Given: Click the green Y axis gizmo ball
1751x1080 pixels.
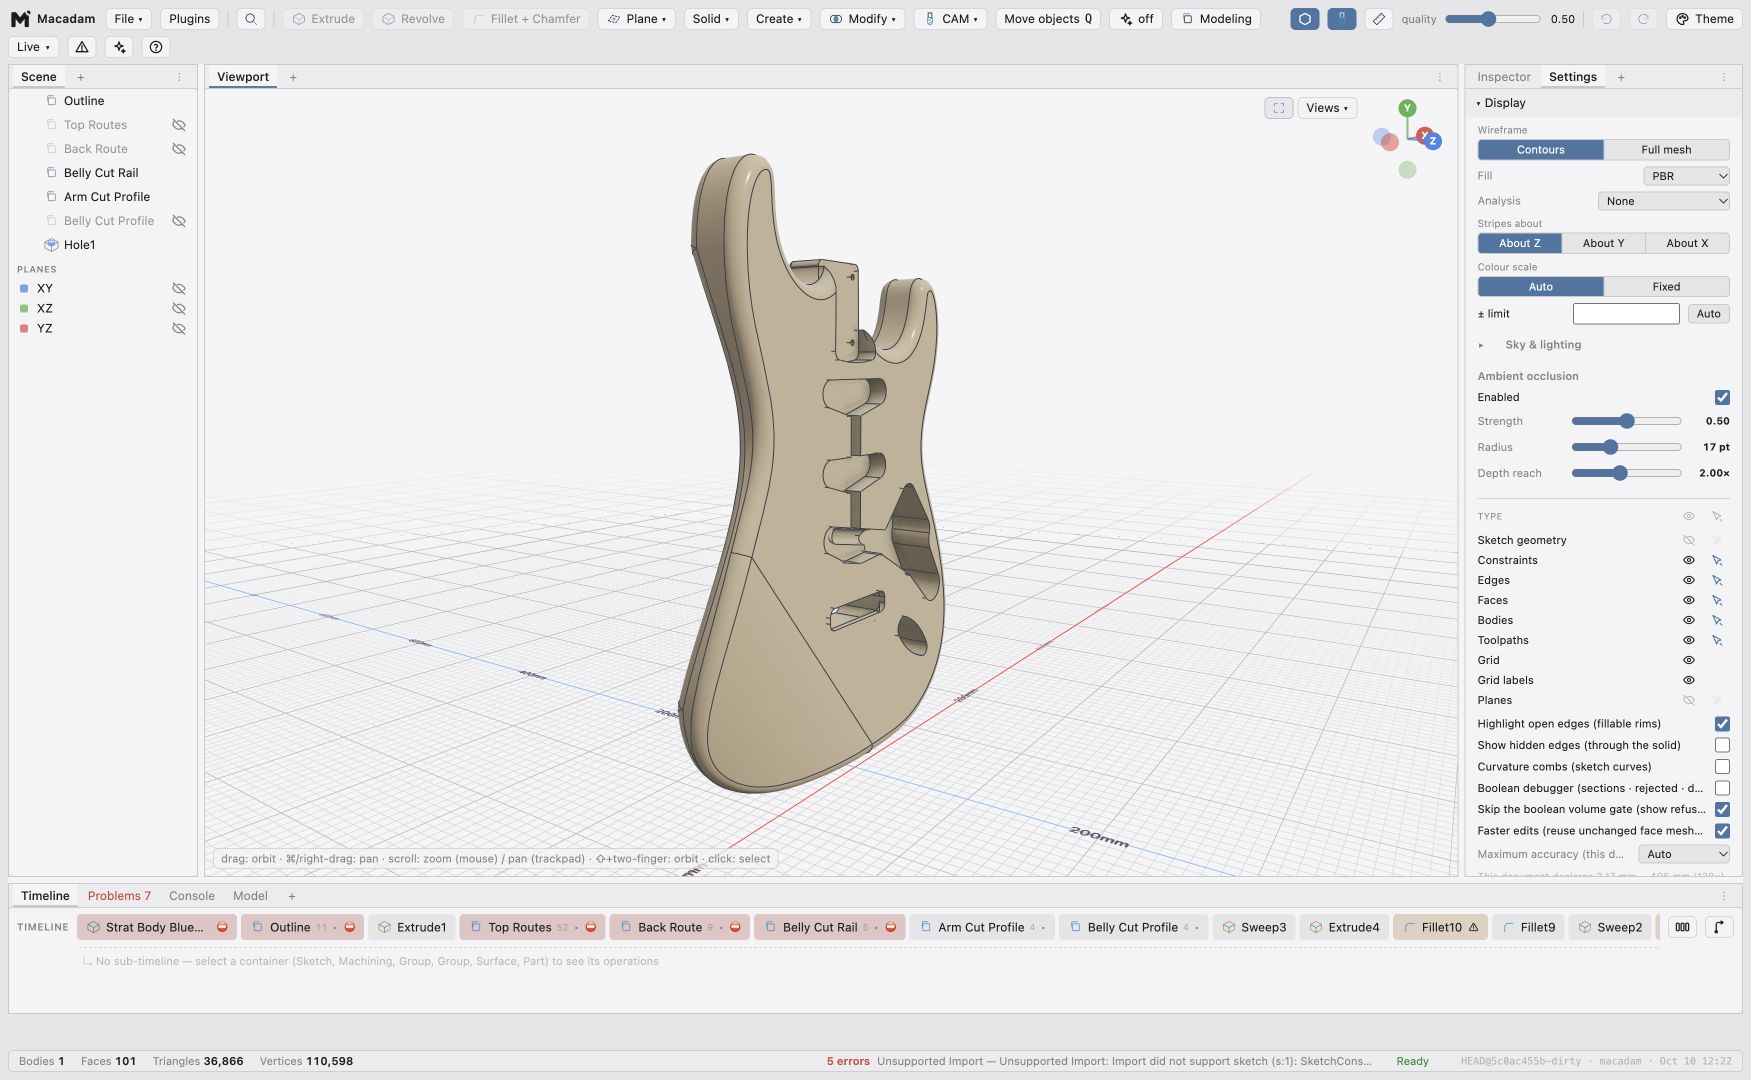Looking at the screenshot, I should (1407, 108).
